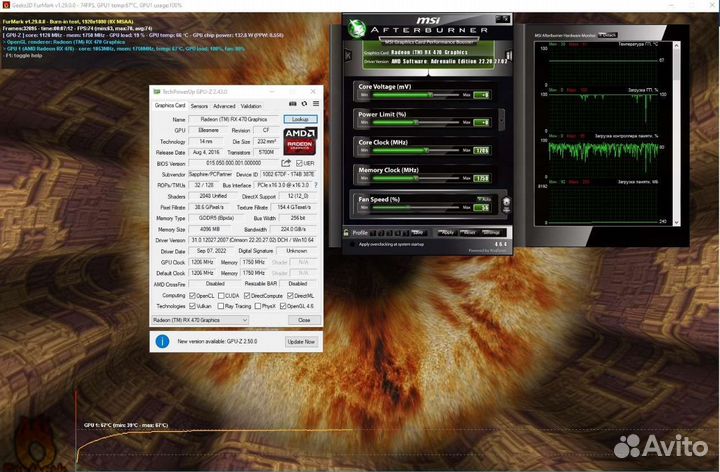Open the GPU-Z hamburger menu
The width and height of the screenshot is (720, 472).
tap(316, 104)
